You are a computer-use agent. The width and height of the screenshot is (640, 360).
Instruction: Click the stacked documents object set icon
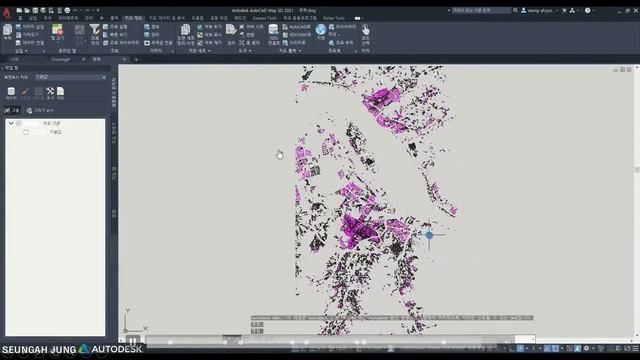(185, 29)
